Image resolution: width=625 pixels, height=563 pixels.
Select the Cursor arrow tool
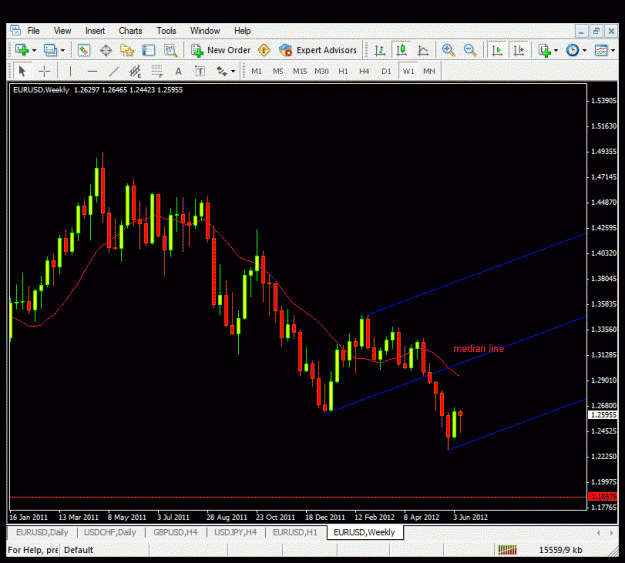tap(22, 71)
